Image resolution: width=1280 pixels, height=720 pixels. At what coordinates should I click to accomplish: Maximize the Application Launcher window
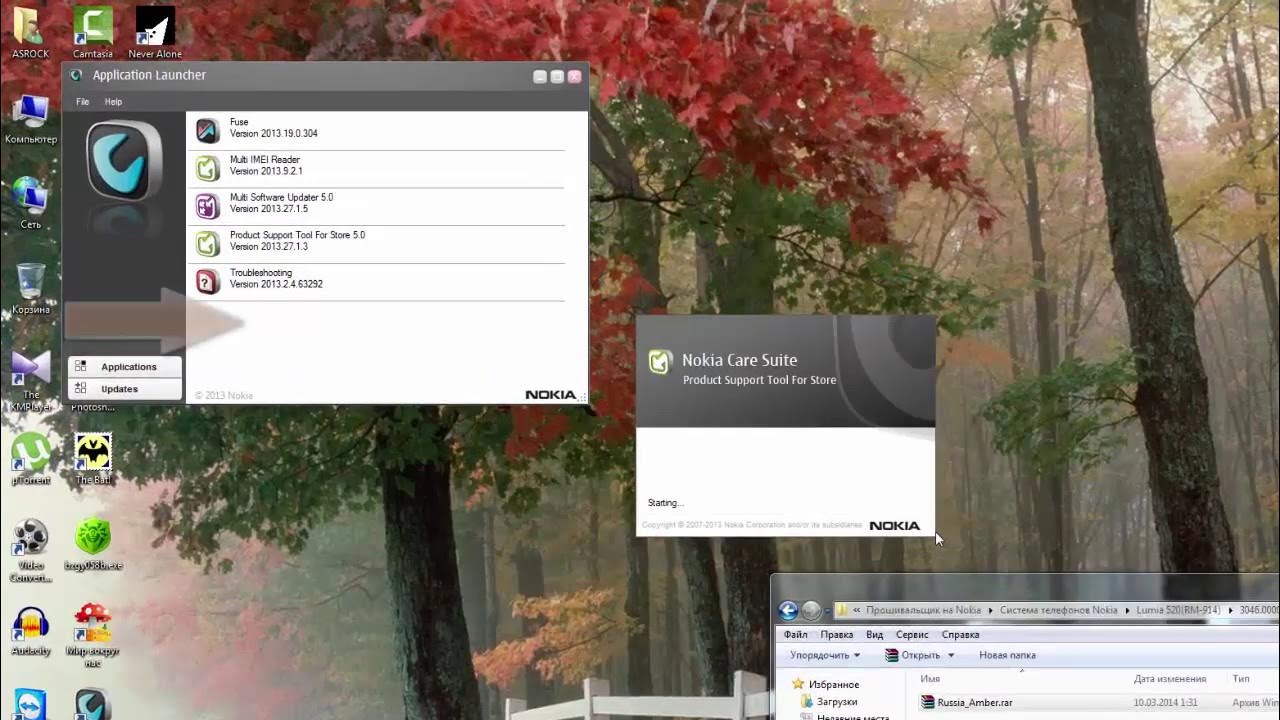(x=557, y=76)
